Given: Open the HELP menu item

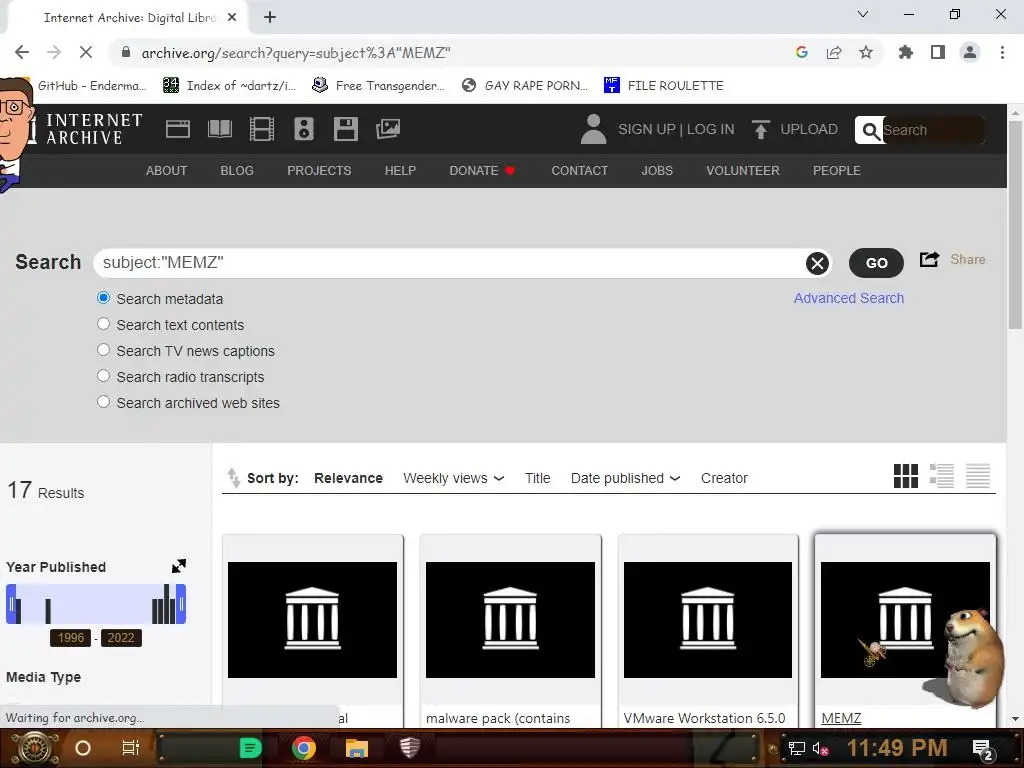Looking at the screenshot, I should coord(400,170).
